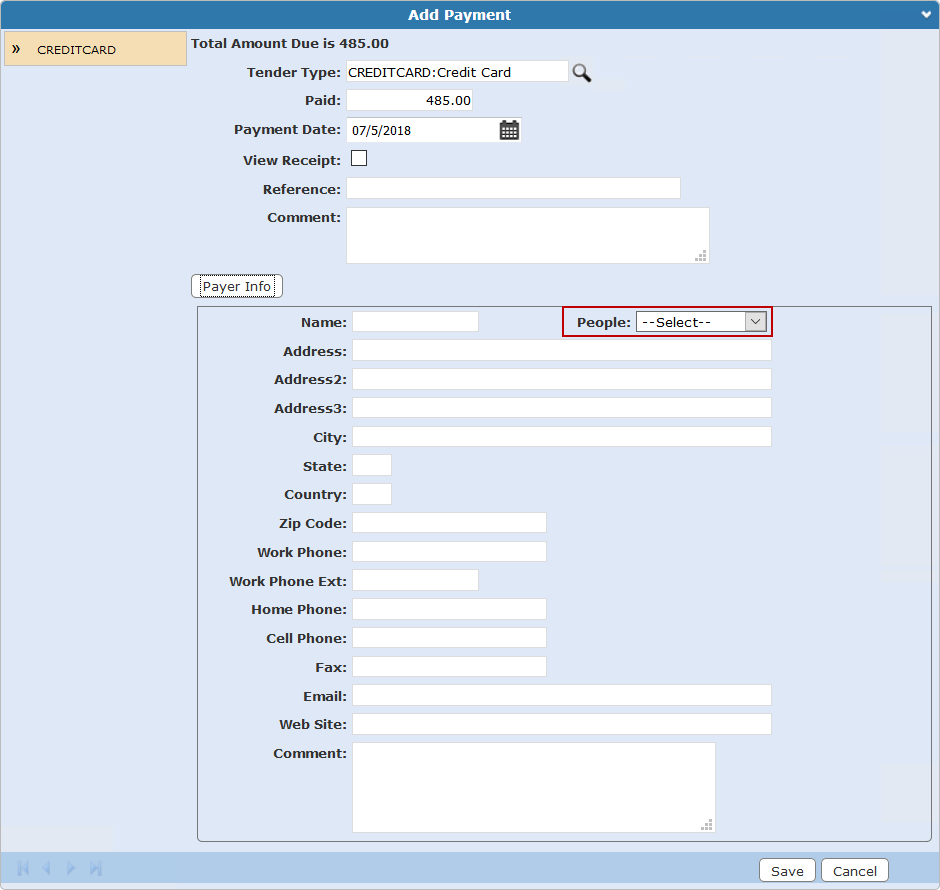
Task: Click the payer State field
Action: pos(372,465)
